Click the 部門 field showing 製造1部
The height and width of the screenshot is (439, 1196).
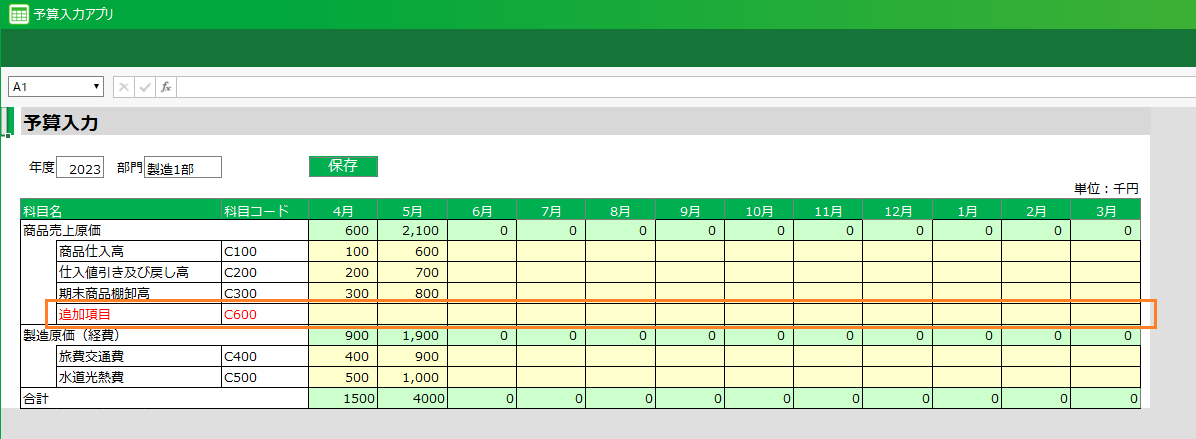[182, 168]
